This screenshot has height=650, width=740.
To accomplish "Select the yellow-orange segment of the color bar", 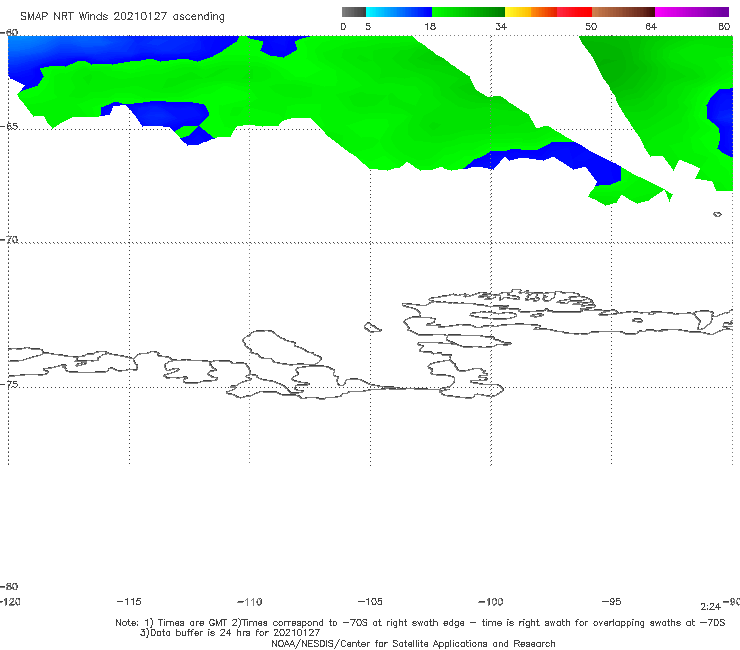I will click(x=531, y=12).
